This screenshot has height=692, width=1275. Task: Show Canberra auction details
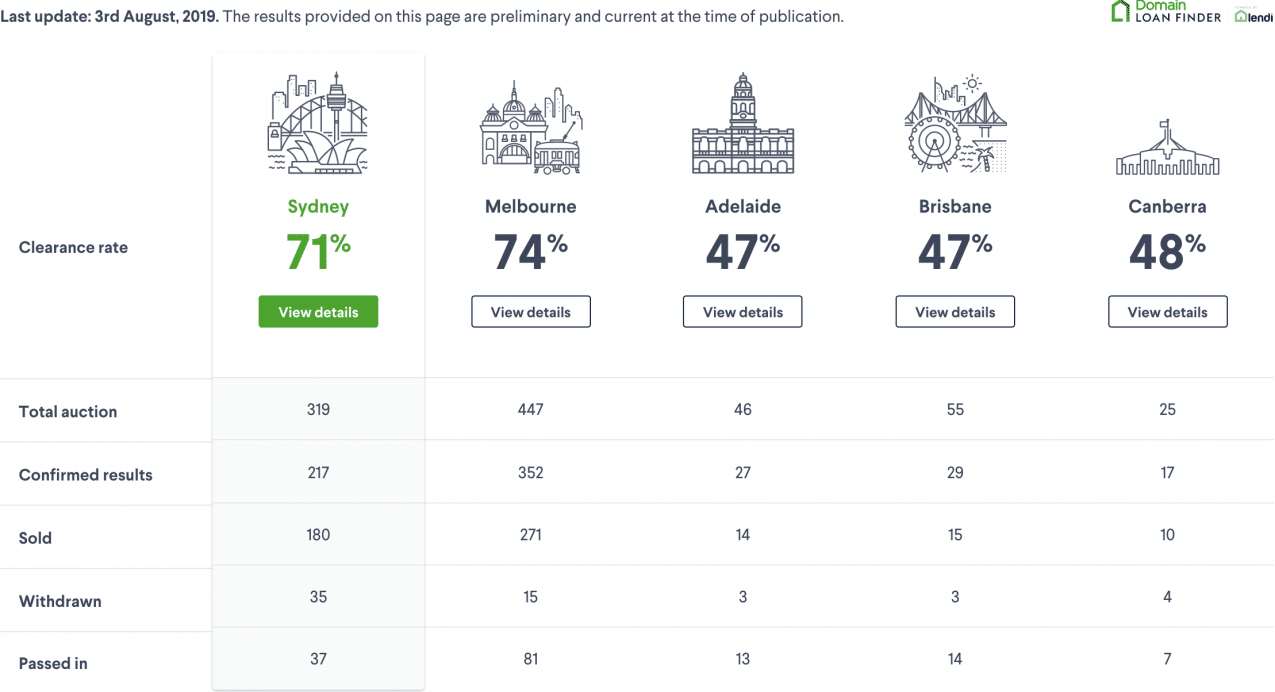(1167, 312)
